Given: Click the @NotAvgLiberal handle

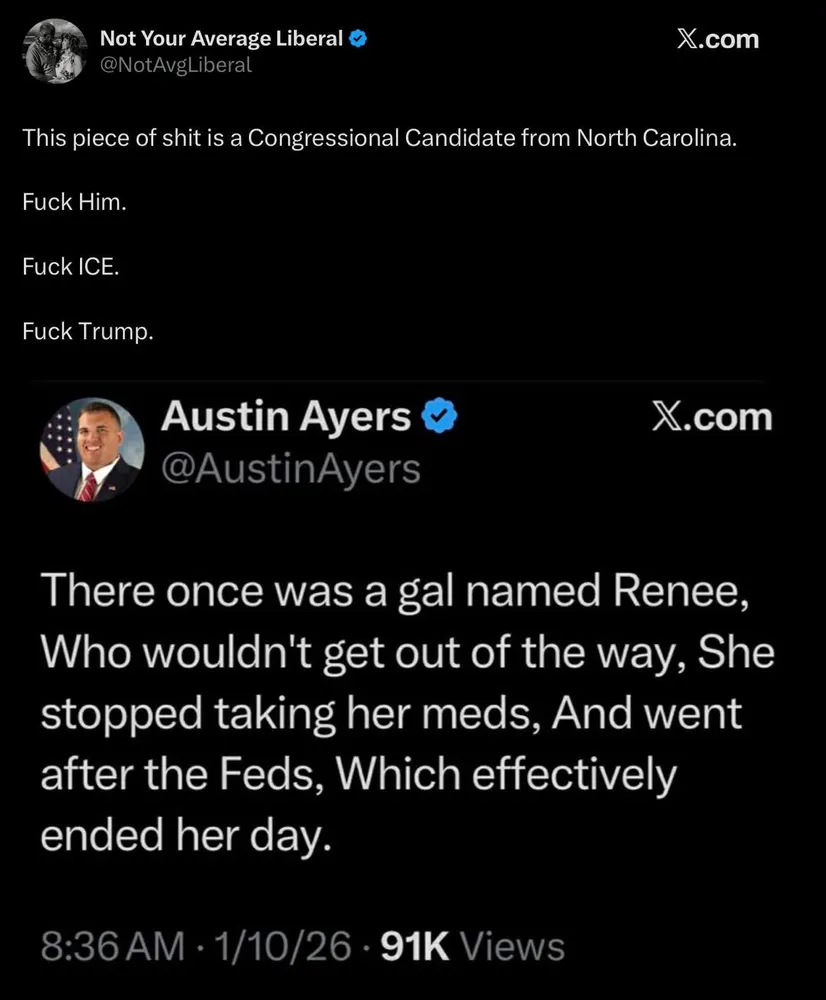Looking at the screenshot, I should pyautogui.click(x=175, y=65).
